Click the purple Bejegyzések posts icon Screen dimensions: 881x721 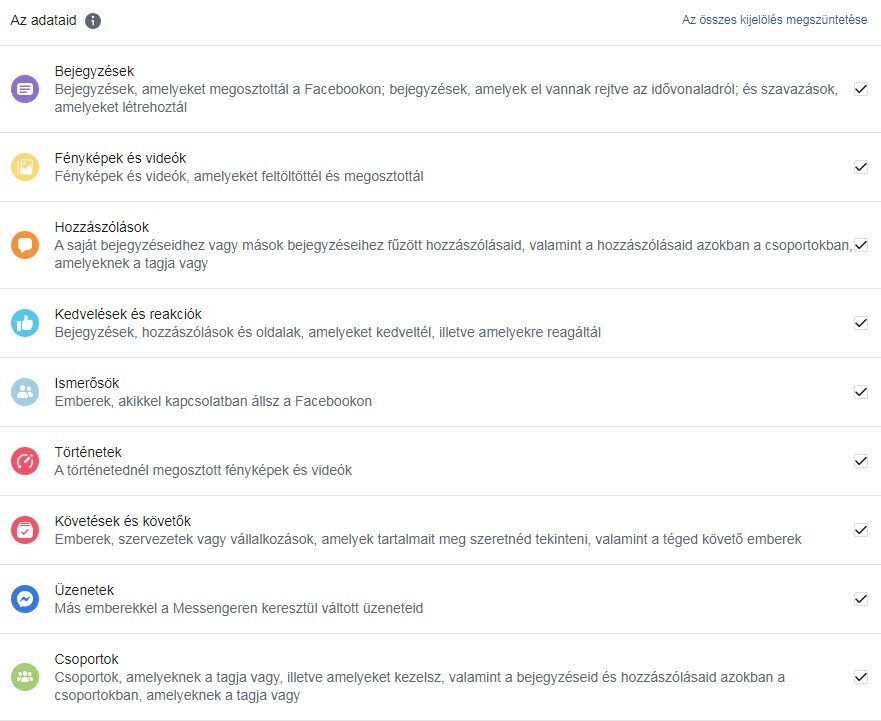coord(24,89)
